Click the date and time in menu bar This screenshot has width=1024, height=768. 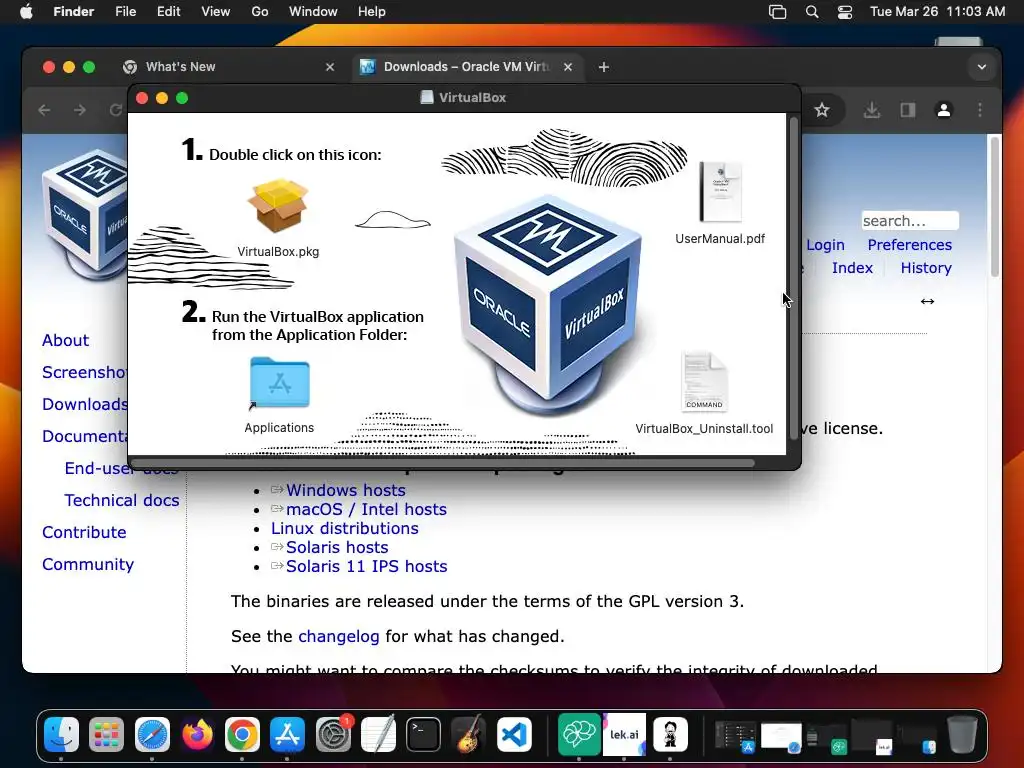coord(937,12)
